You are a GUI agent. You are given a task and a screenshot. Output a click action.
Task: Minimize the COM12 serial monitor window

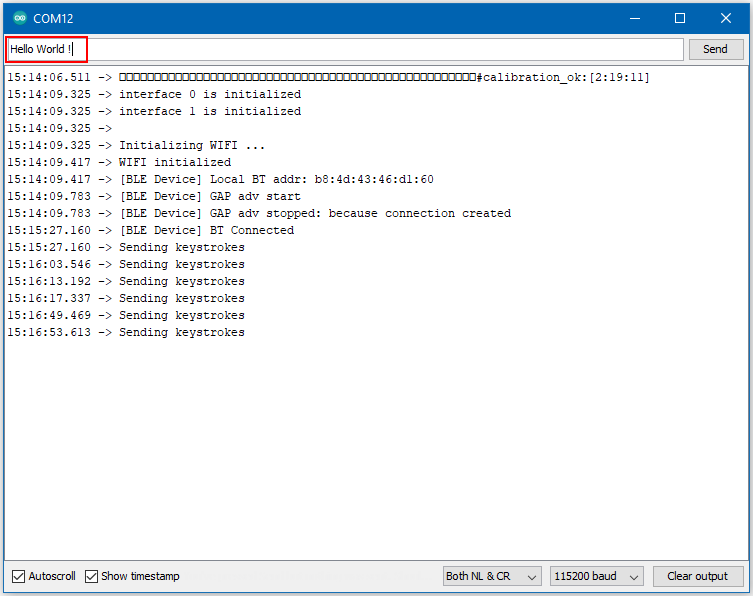(x=633, y=18)
